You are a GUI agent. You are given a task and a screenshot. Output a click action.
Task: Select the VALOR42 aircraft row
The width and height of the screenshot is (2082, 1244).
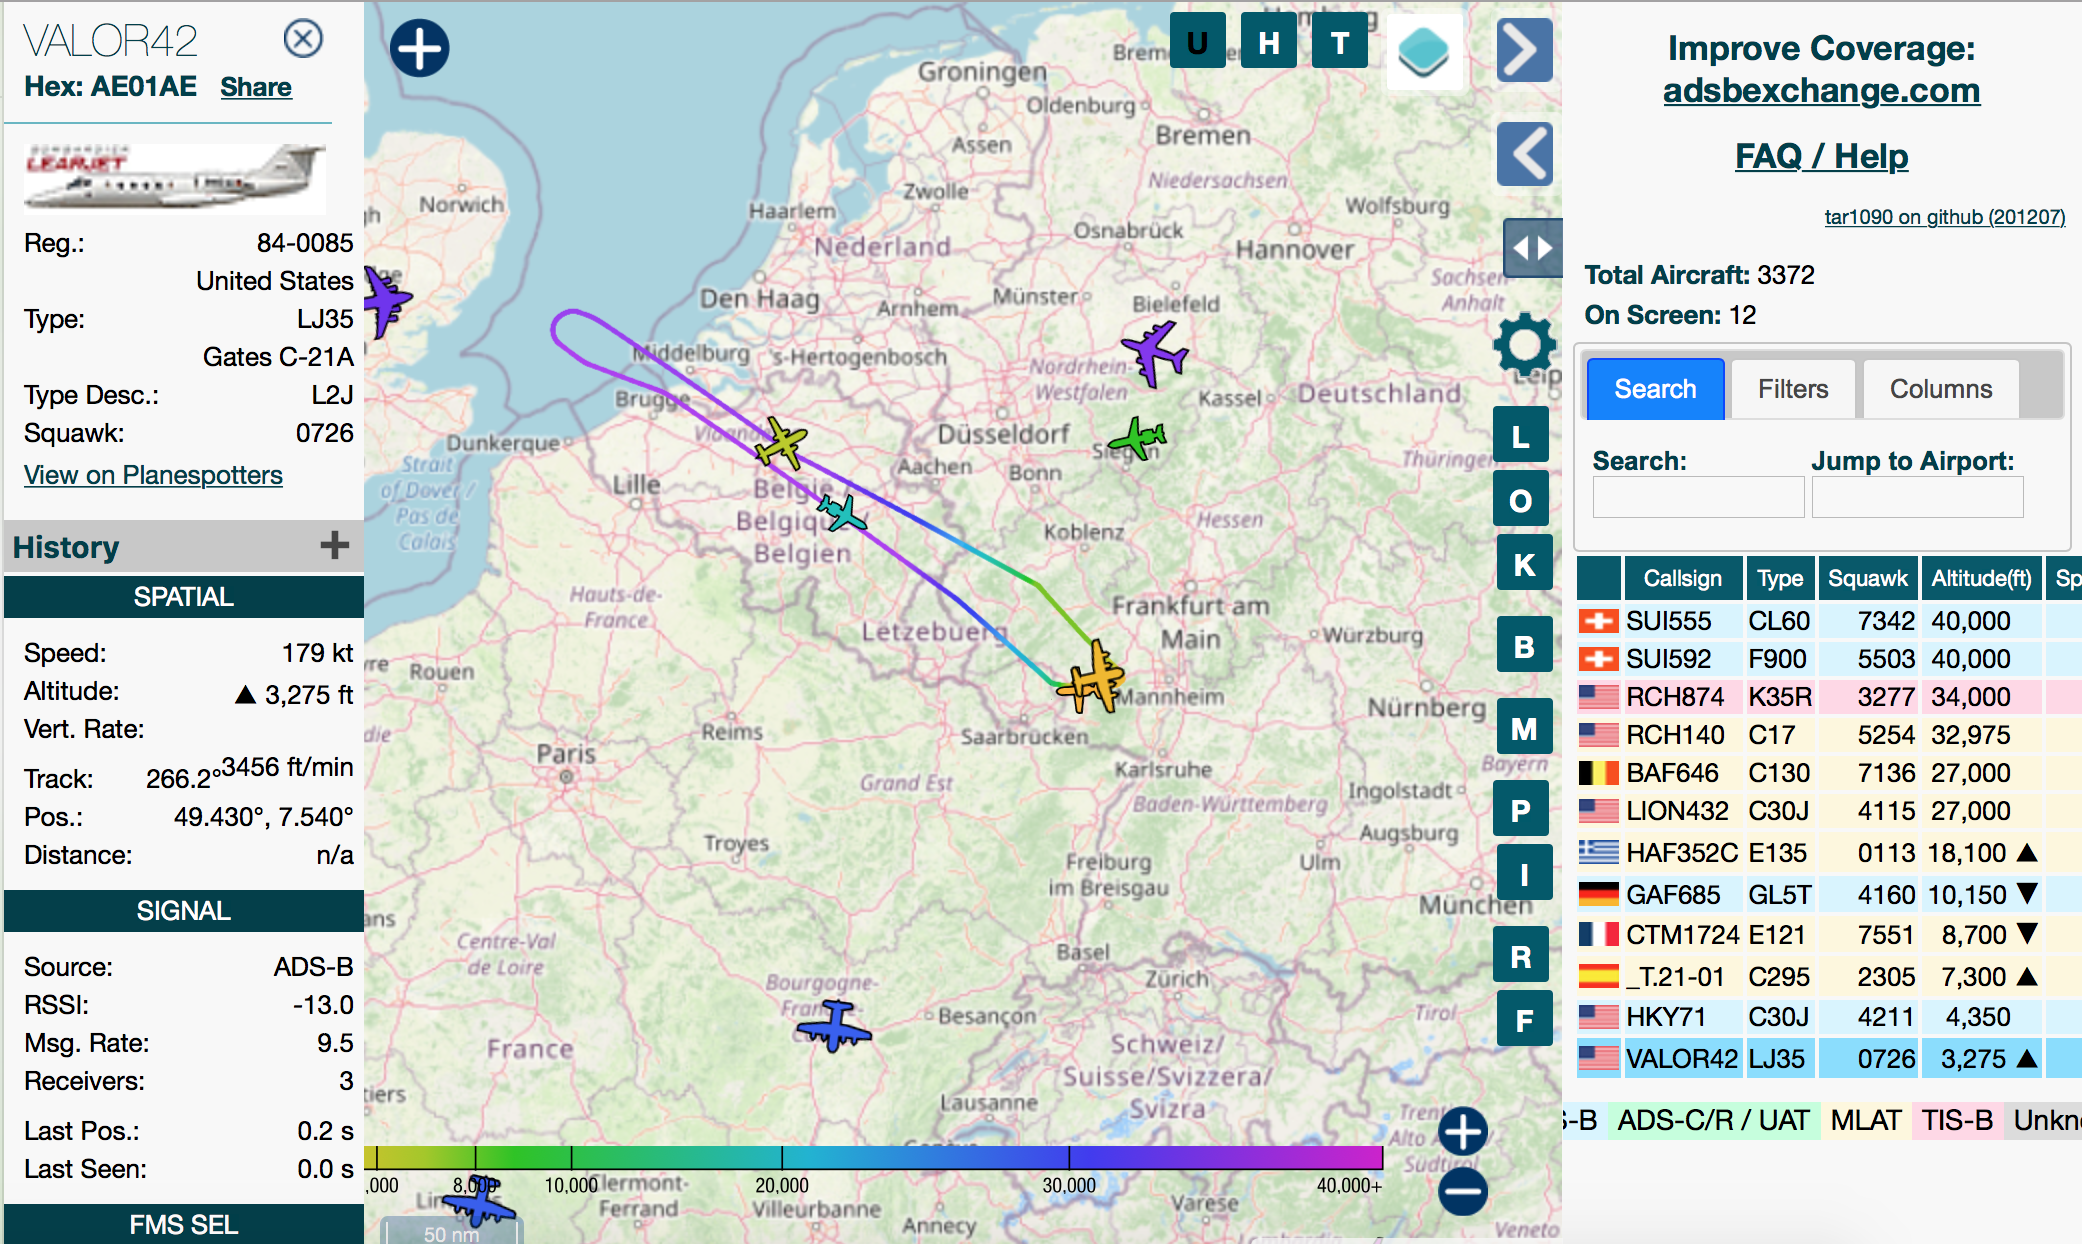1829,1058
